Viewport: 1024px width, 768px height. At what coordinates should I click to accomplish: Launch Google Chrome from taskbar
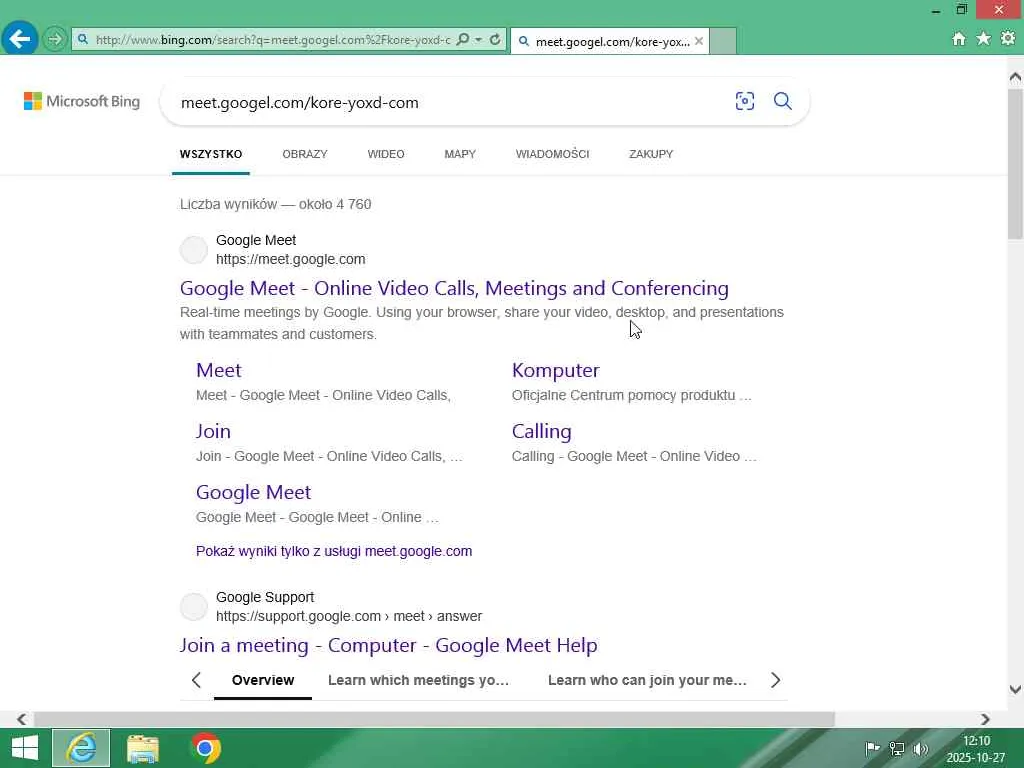pos(205,748)
